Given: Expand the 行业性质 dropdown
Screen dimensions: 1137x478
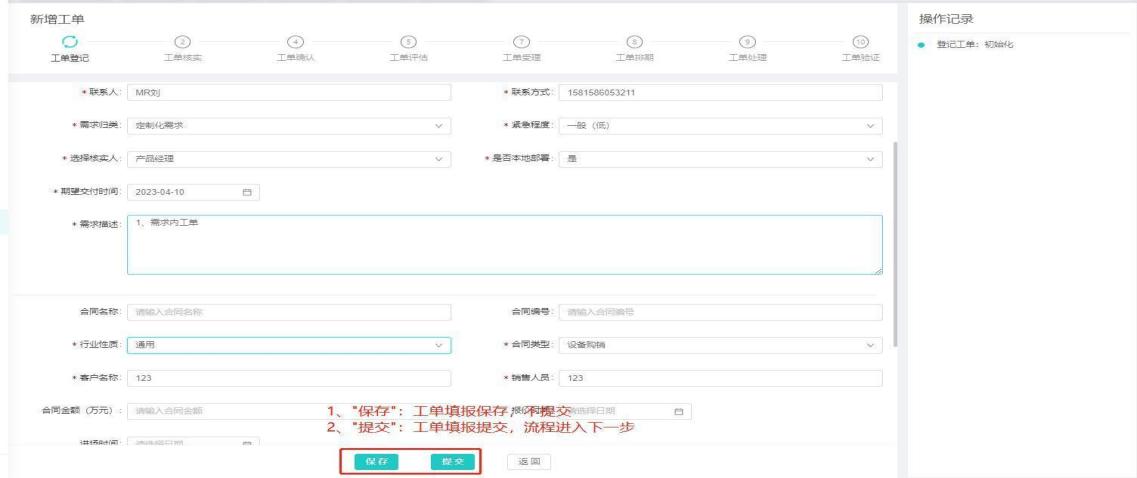Looking at the screenshot, I should [438, 345].
